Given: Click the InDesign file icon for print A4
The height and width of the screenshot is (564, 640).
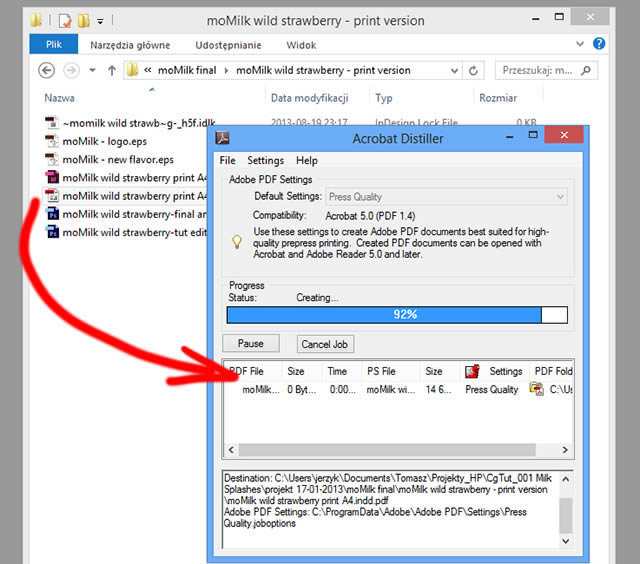Looking at the screenshot, I should 52,178.
